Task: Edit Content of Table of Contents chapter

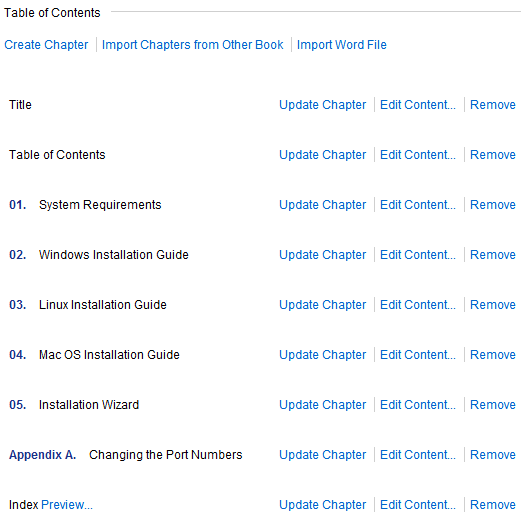Action: (418, 155)
